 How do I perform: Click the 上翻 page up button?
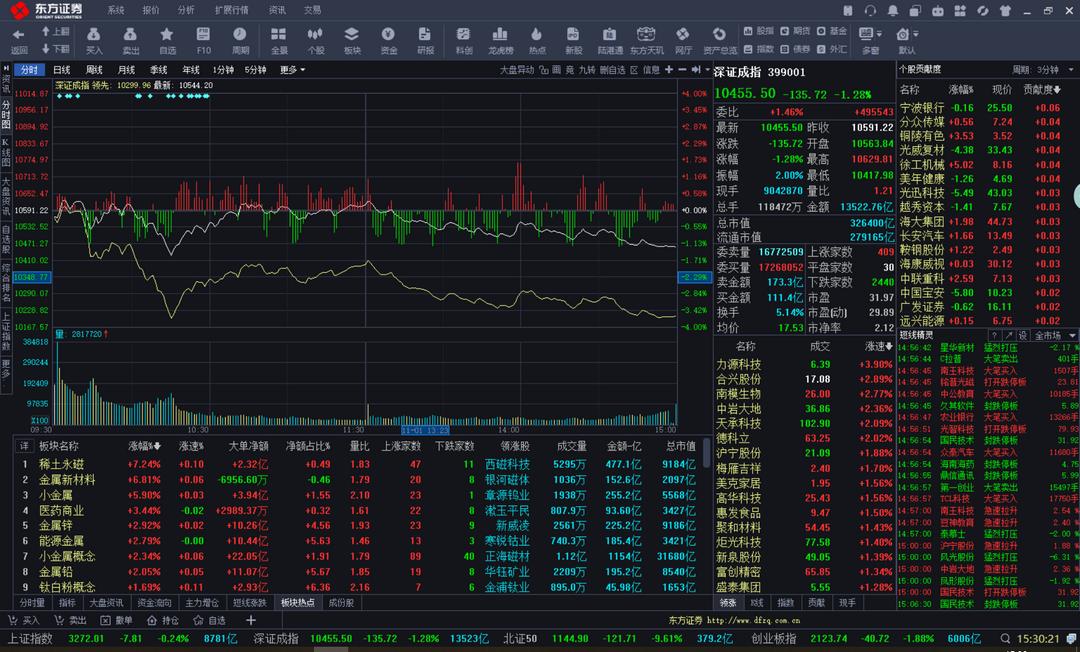(x=56, y=32)
